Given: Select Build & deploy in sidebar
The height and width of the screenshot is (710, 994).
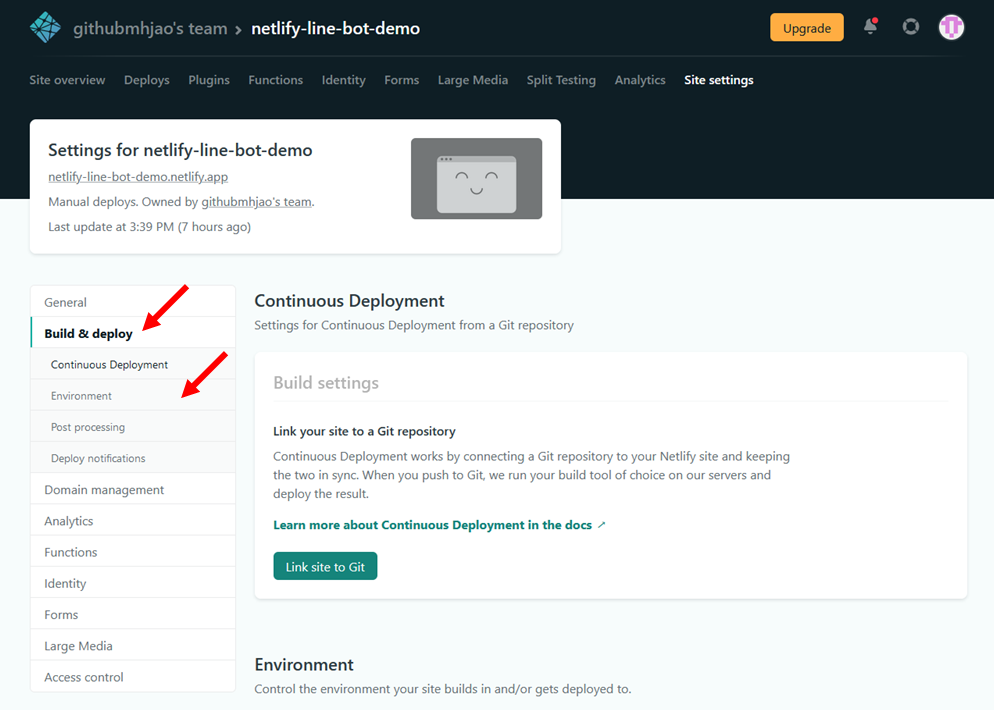Looking at the screenshot, I should click(x=133, y=333).
